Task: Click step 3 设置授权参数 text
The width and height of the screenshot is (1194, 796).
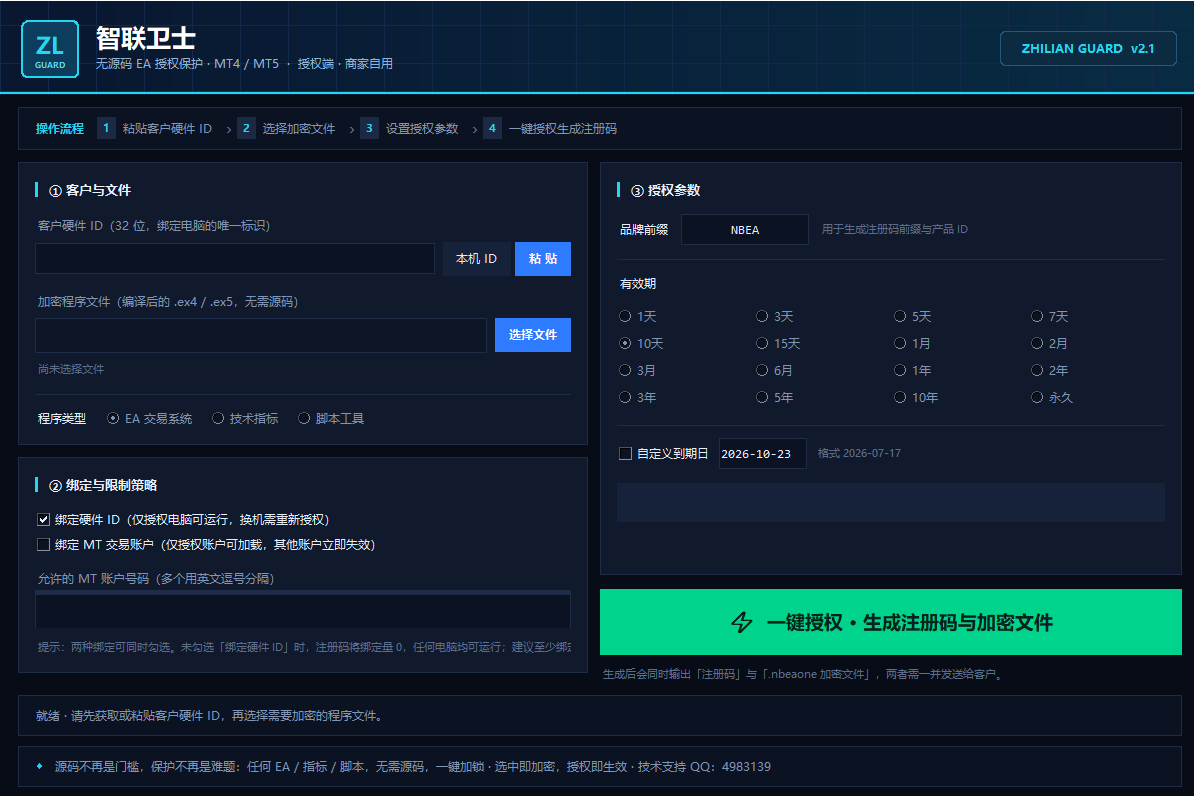Action: pos(422,129)
